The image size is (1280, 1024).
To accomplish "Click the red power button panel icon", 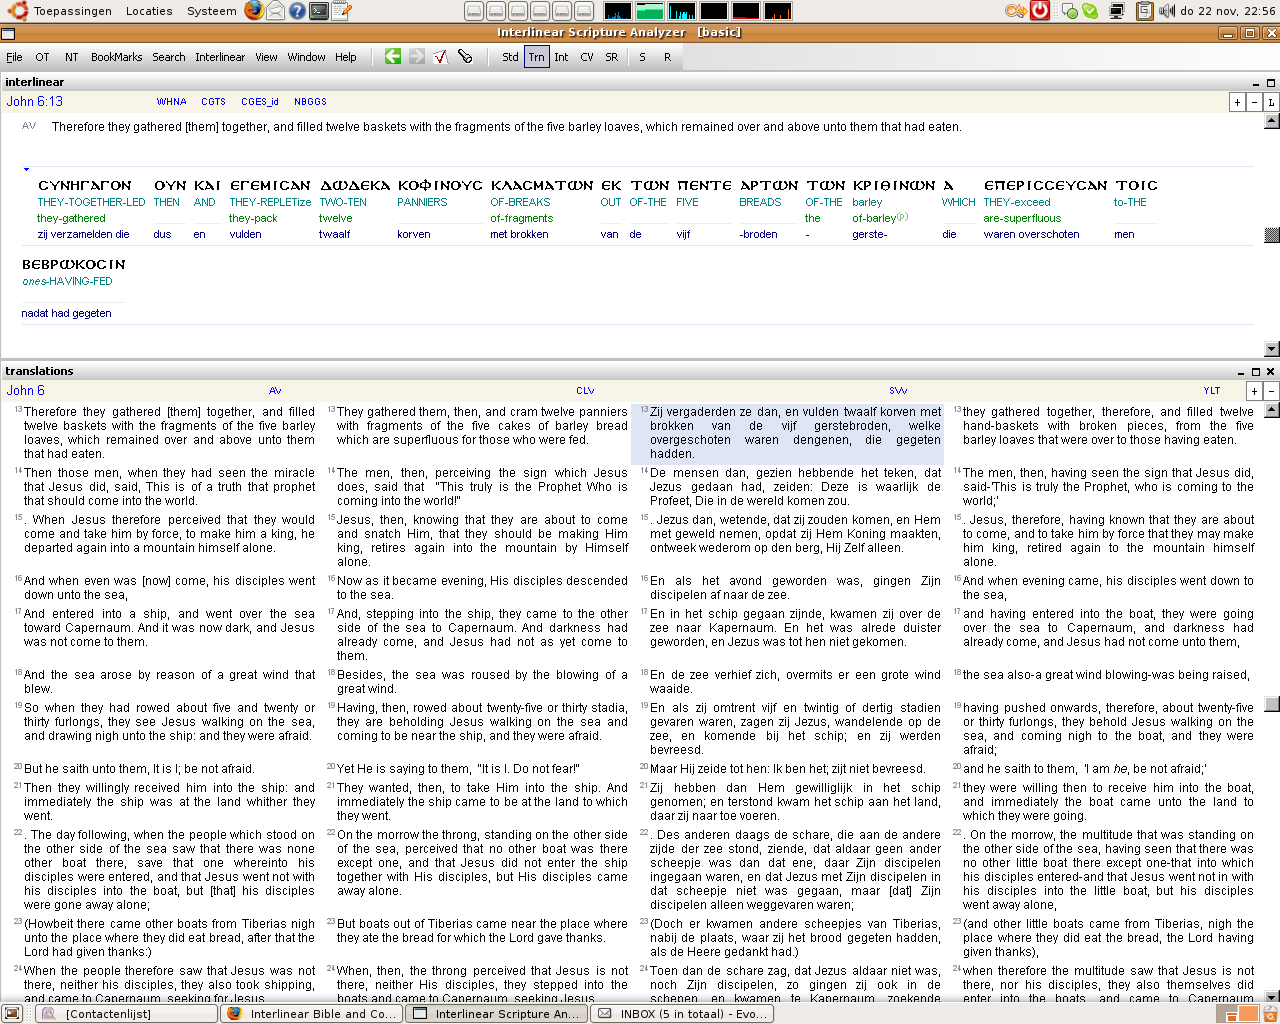I will click(x=1040, y=11).
